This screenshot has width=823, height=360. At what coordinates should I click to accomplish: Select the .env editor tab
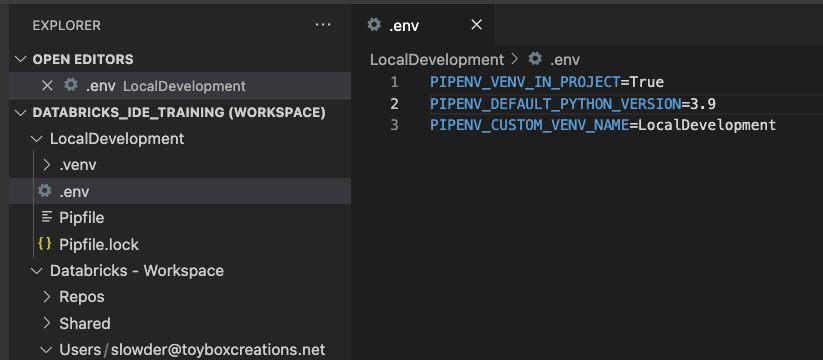point(423,25)
